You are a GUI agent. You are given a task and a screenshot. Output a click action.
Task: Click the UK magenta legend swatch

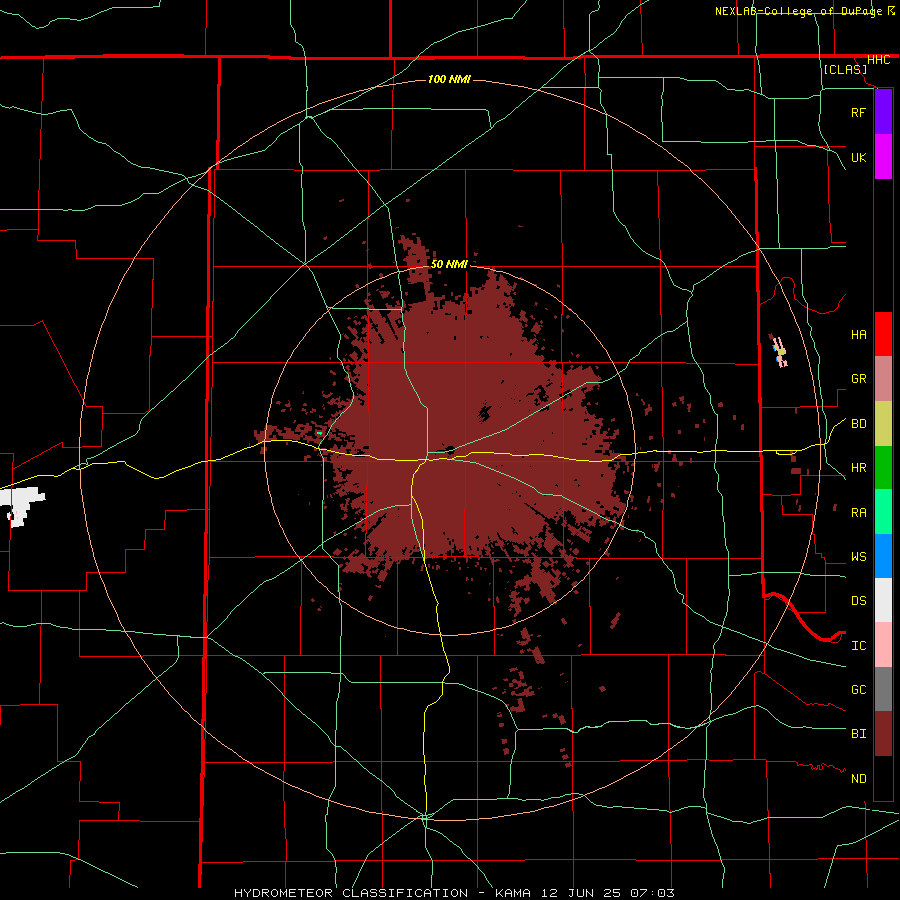coord(883,157)
